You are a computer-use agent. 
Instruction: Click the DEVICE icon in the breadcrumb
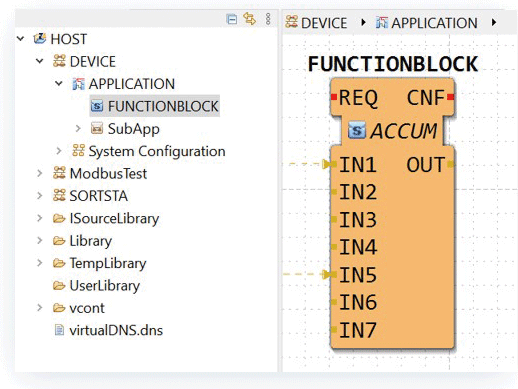tap(291, 22)
